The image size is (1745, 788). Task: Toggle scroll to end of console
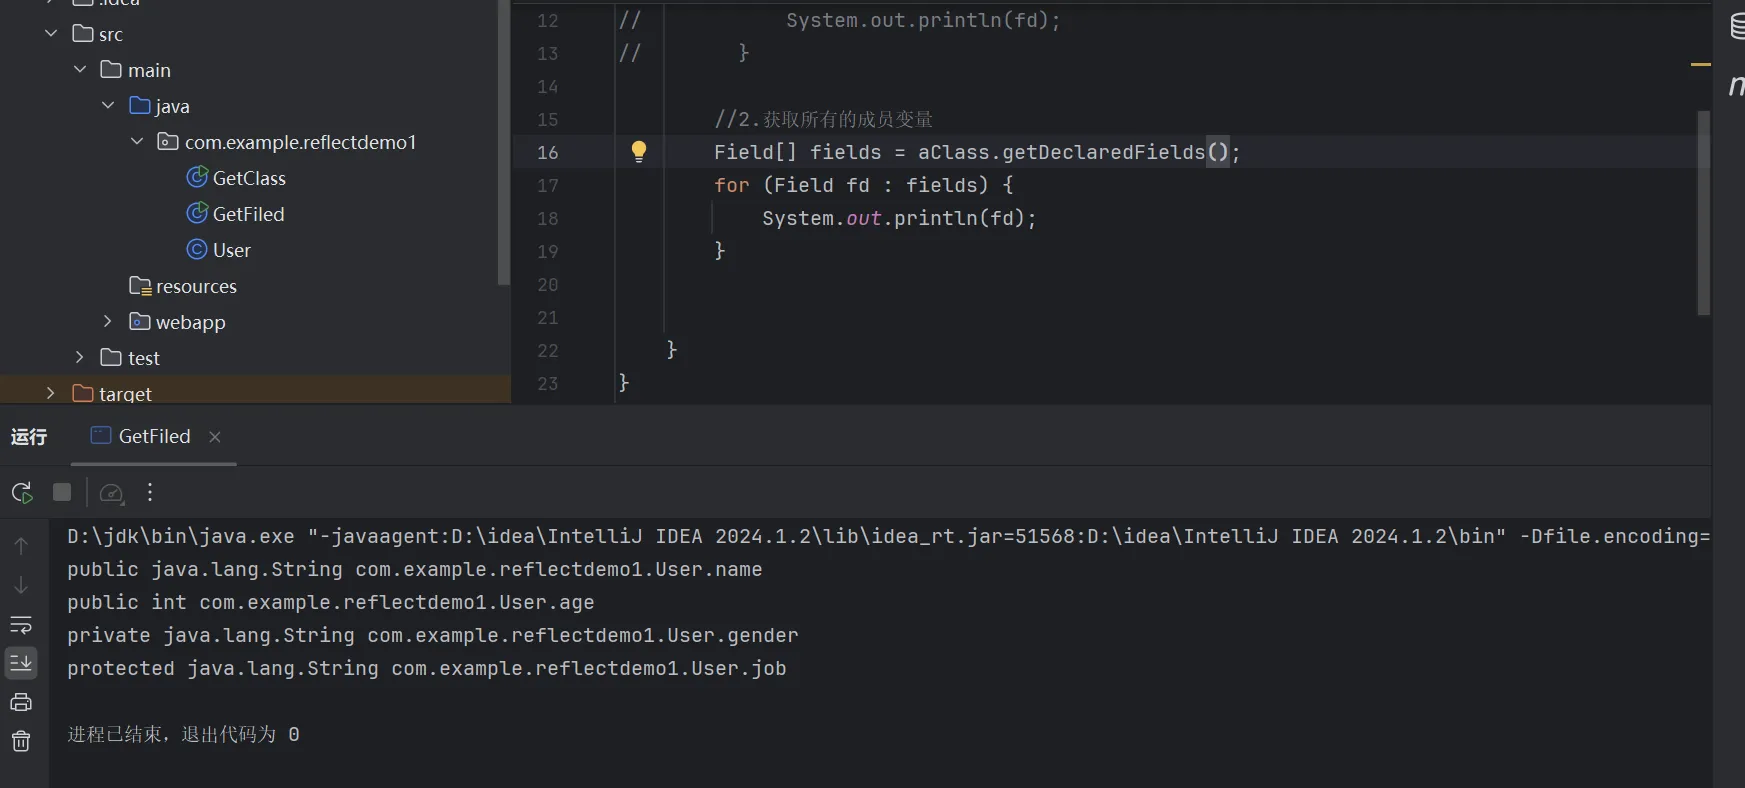pos(21,662)
